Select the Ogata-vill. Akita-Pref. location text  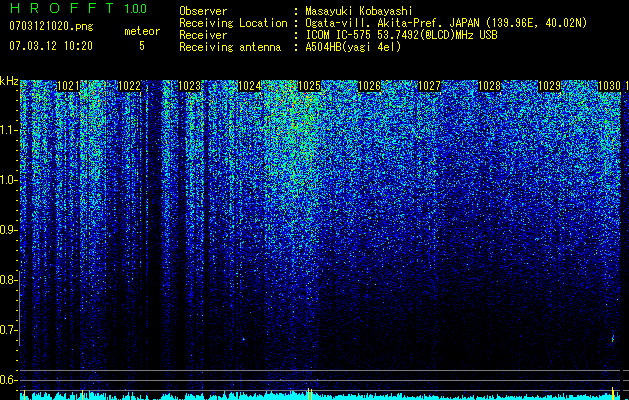446,23
